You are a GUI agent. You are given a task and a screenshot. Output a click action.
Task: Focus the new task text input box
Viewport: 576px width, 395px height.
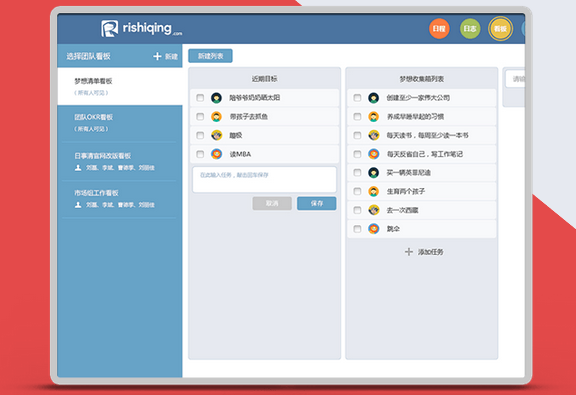[264, 180]
